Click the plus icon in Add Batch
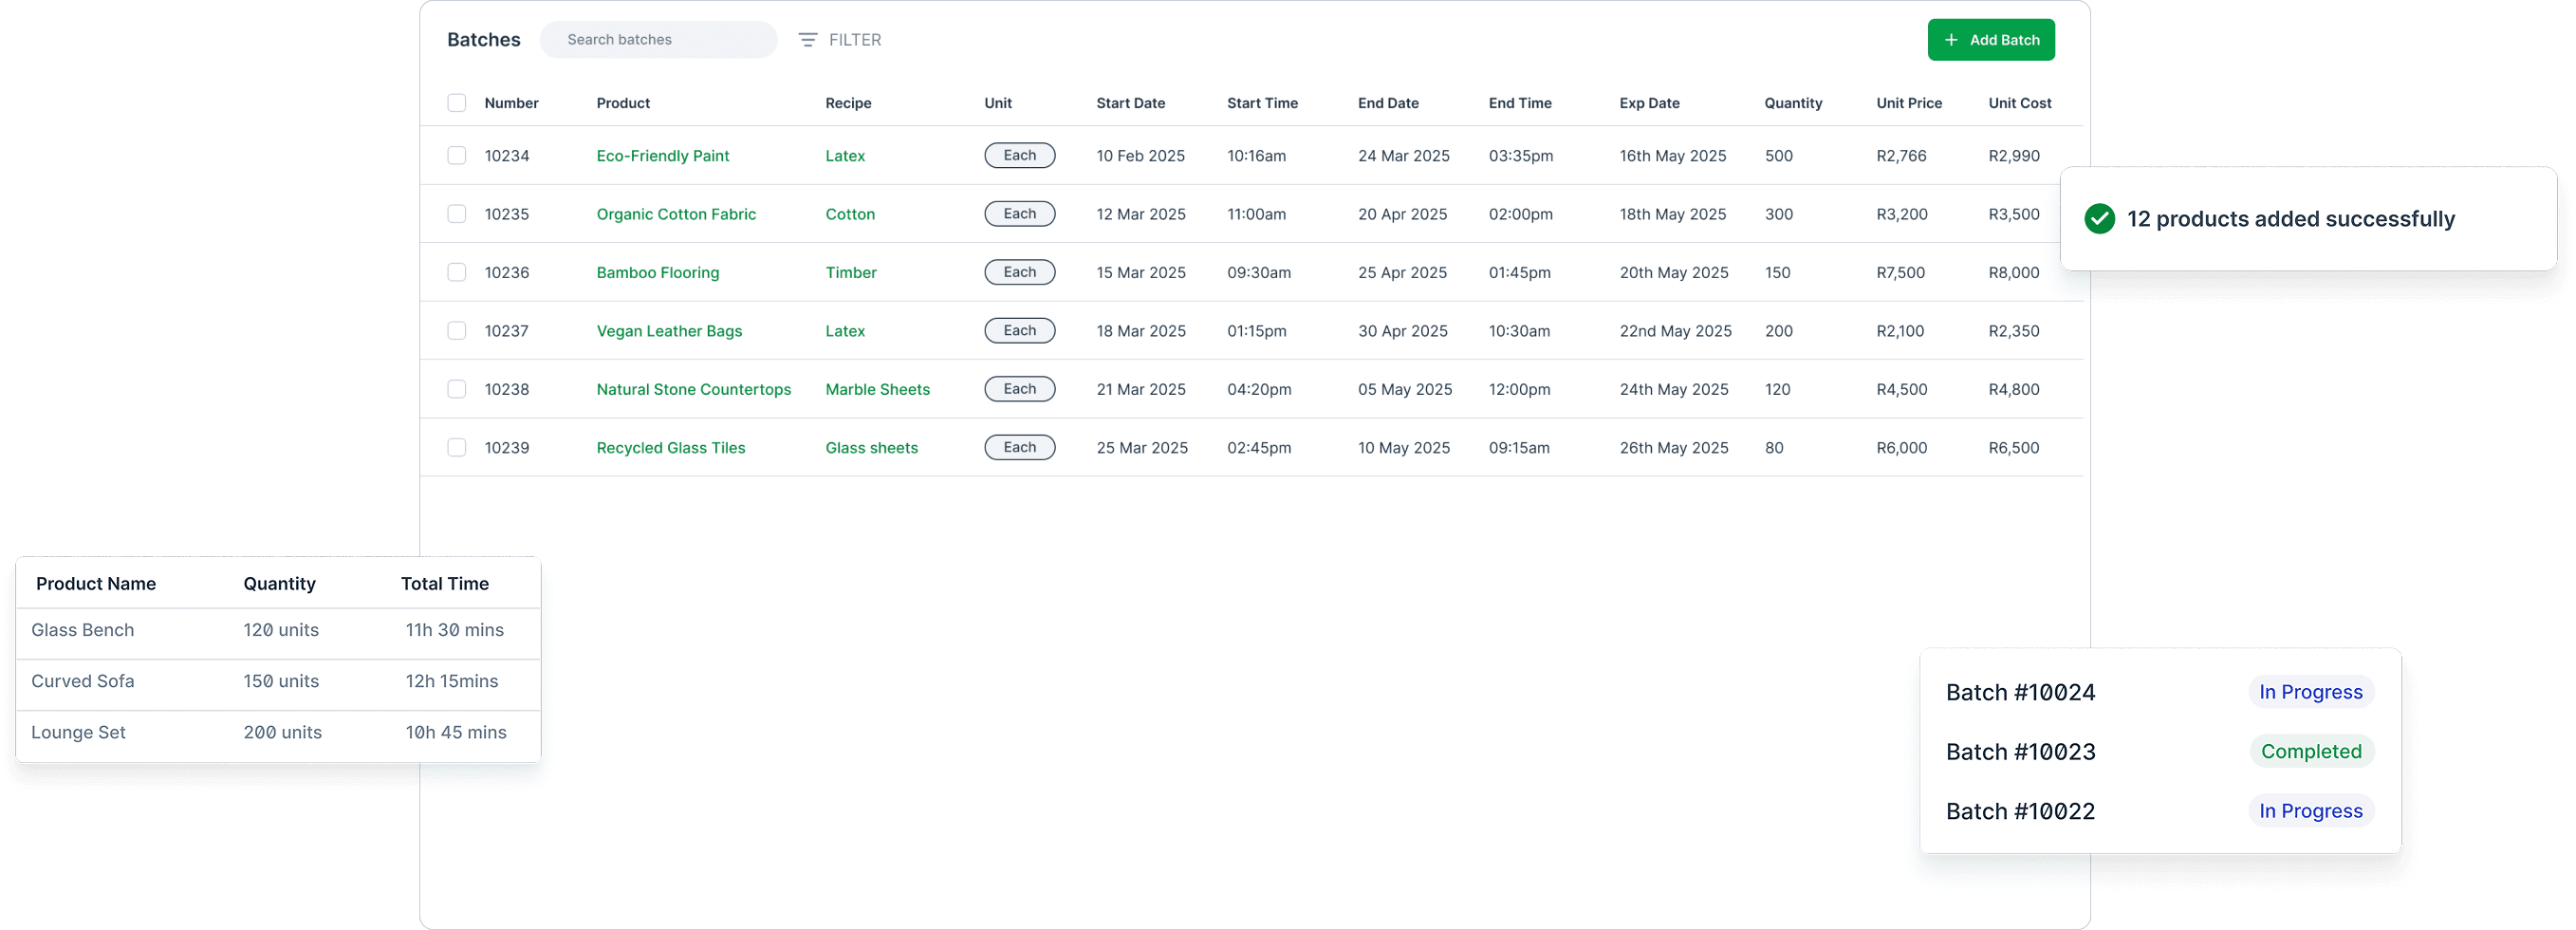 pyautogui.click(x=1950, y=40)
